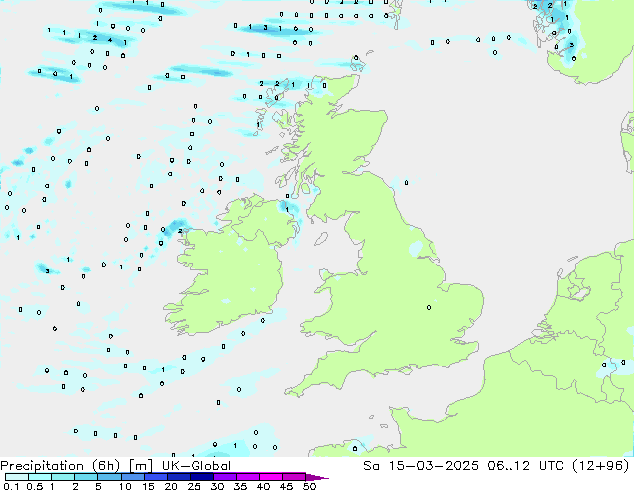This screenshot has width=634, height=490.
Task: Select the 30–35 purple legend swatch
Action: [x=224, y=477]
